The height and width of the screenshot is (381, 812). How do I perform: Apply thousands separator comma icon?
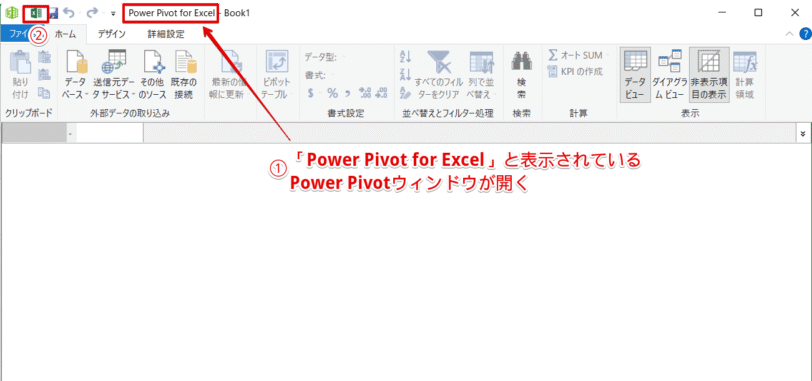[x=349, y=93]
